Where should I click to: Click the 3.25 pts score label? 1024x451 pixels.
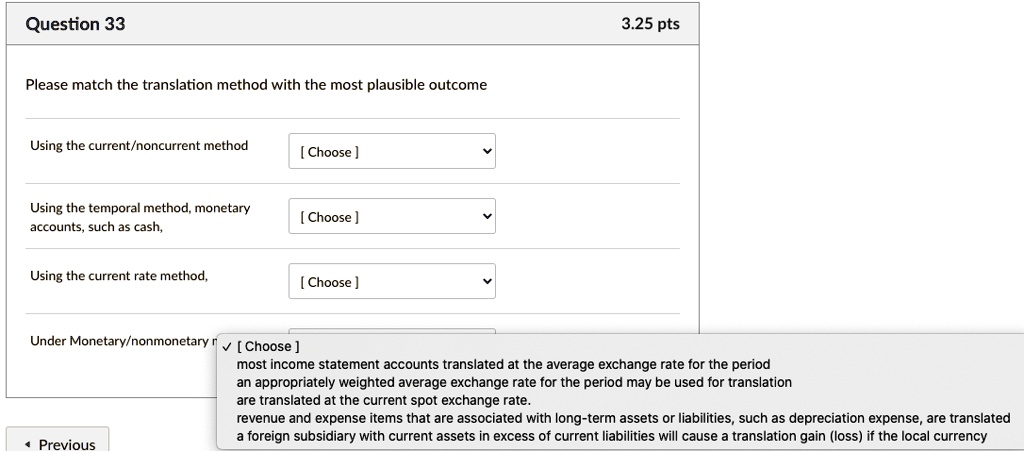click(x=650, y=24)
